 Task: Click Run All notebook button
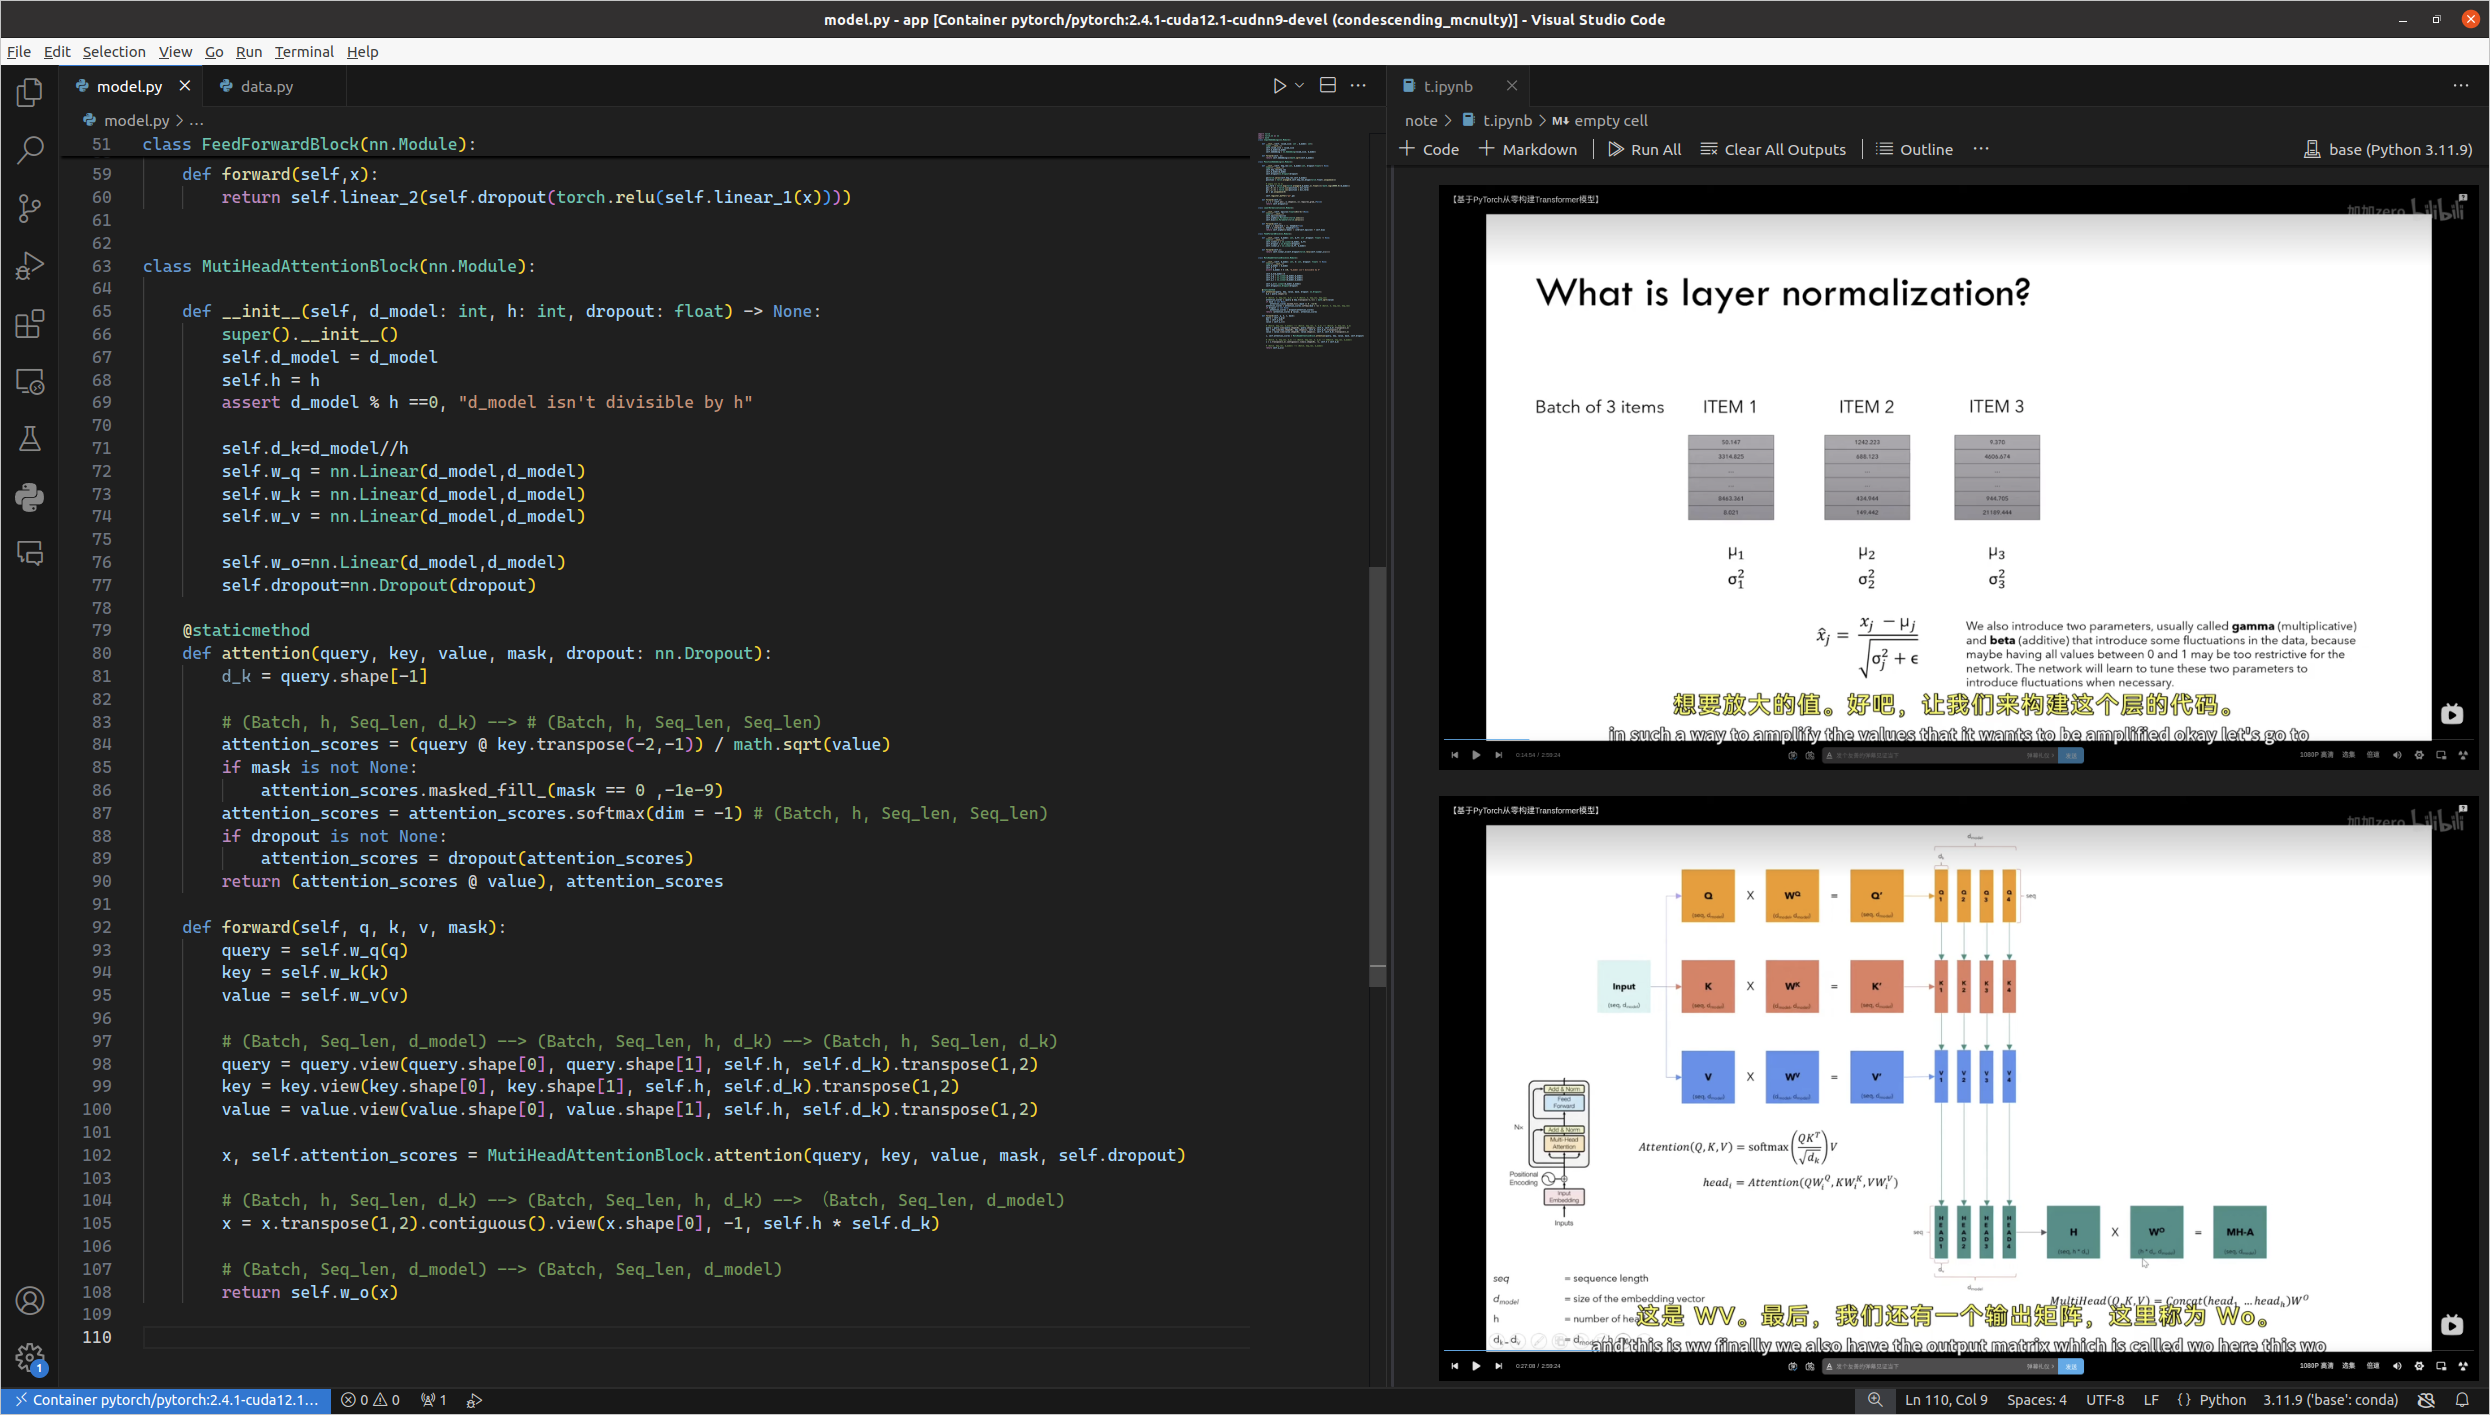(x=1644, y=149)
